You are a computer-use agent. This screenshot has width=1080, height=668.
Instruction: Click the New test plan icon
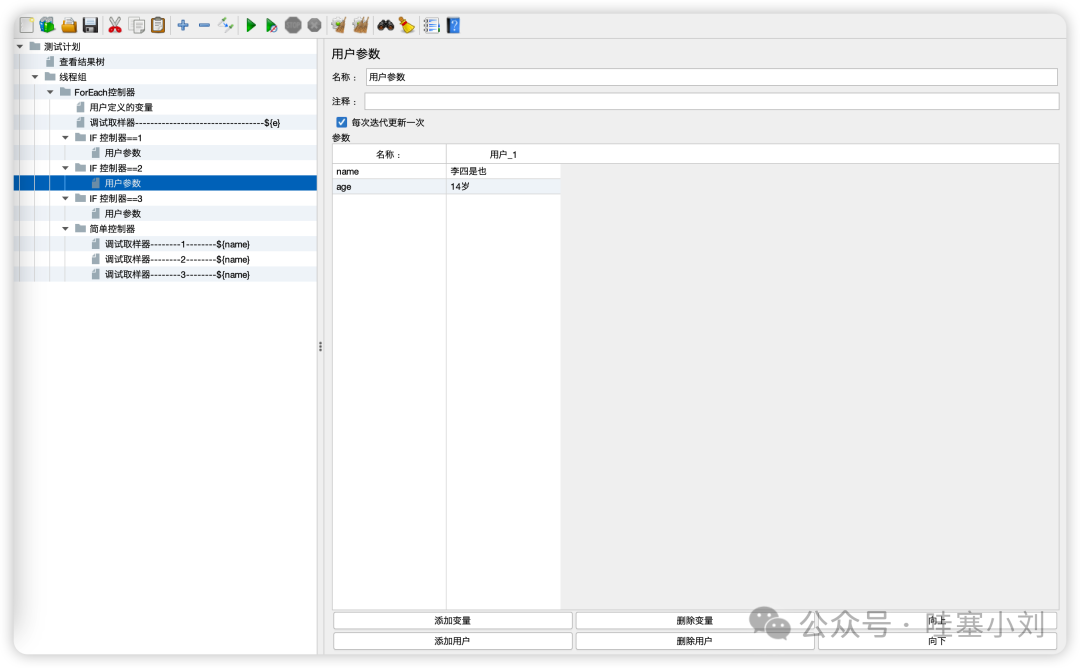(27, 25)
